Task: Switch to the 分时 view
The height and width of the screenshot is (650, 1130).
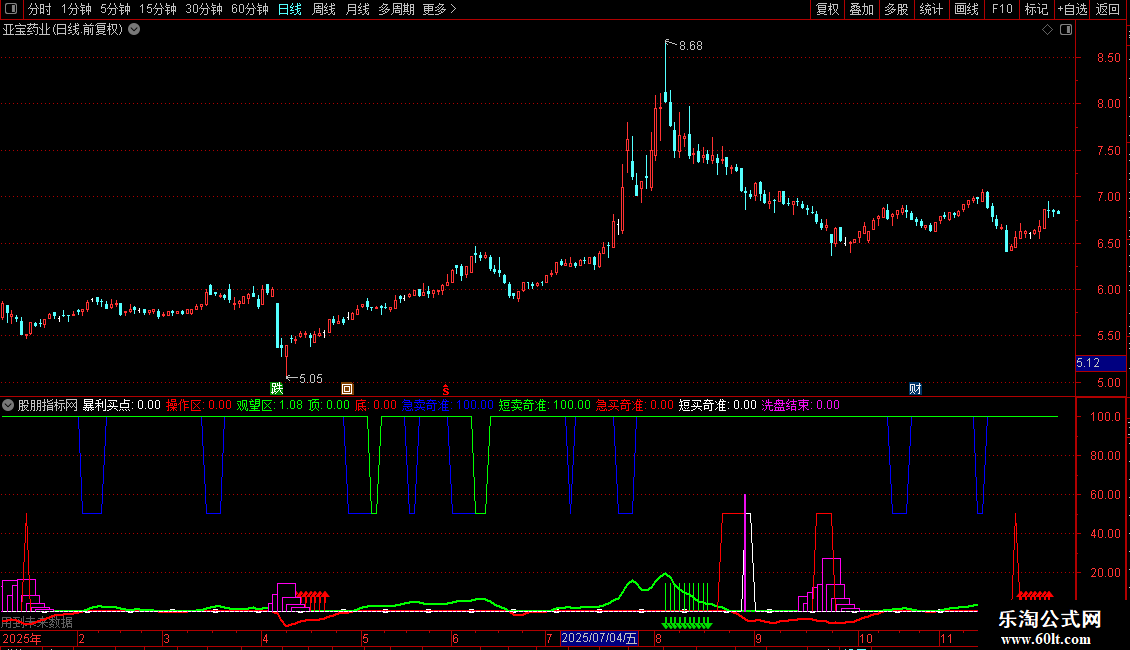Action: (40, 9)
